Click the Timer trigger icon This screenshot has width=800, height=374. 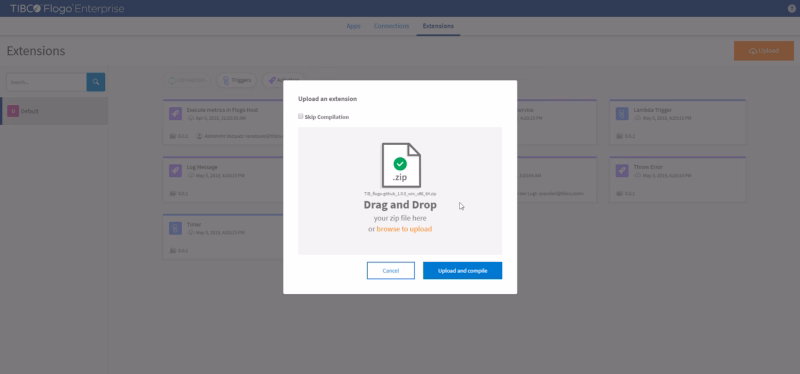pyautogui.click(x=175, y=228)
